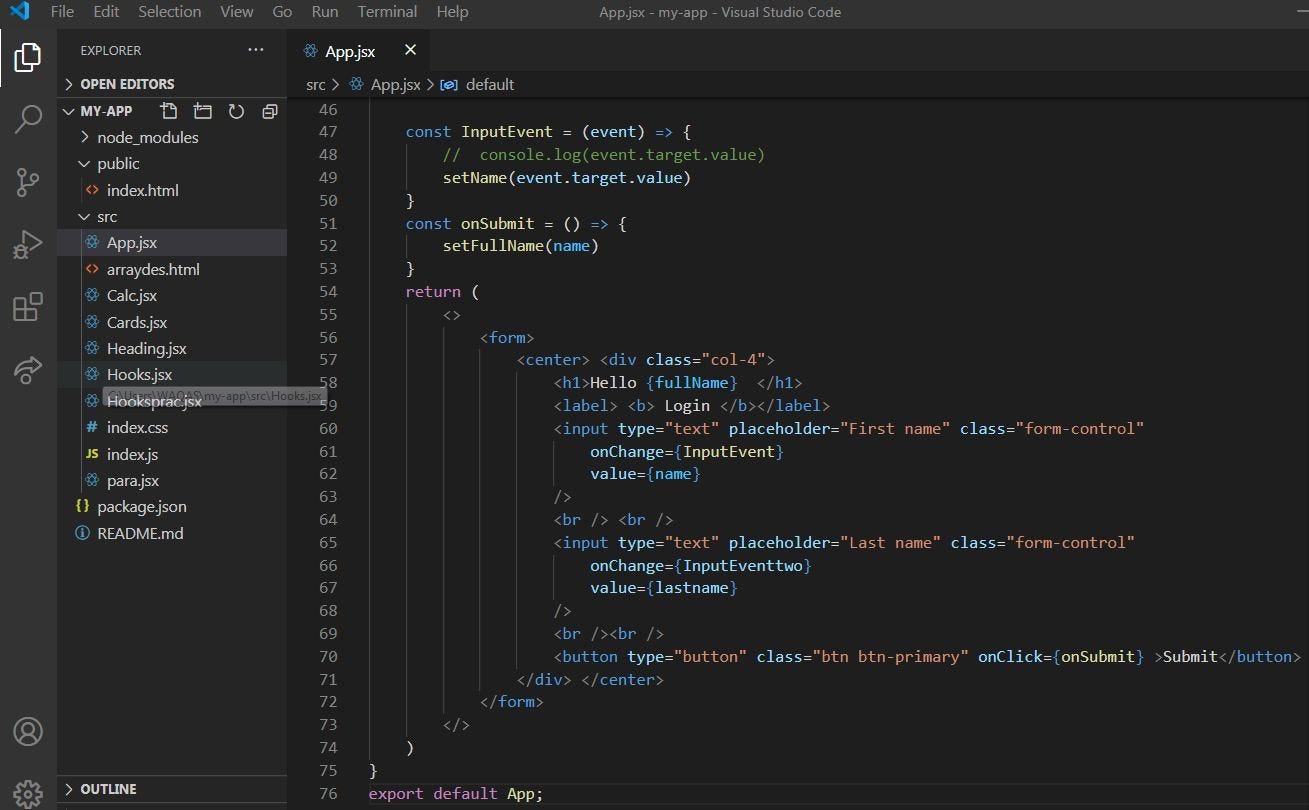Open the Accounts icon
The height and width of the screenshot is (810, 1309).
pyautogui.click(x=27, y=732)
